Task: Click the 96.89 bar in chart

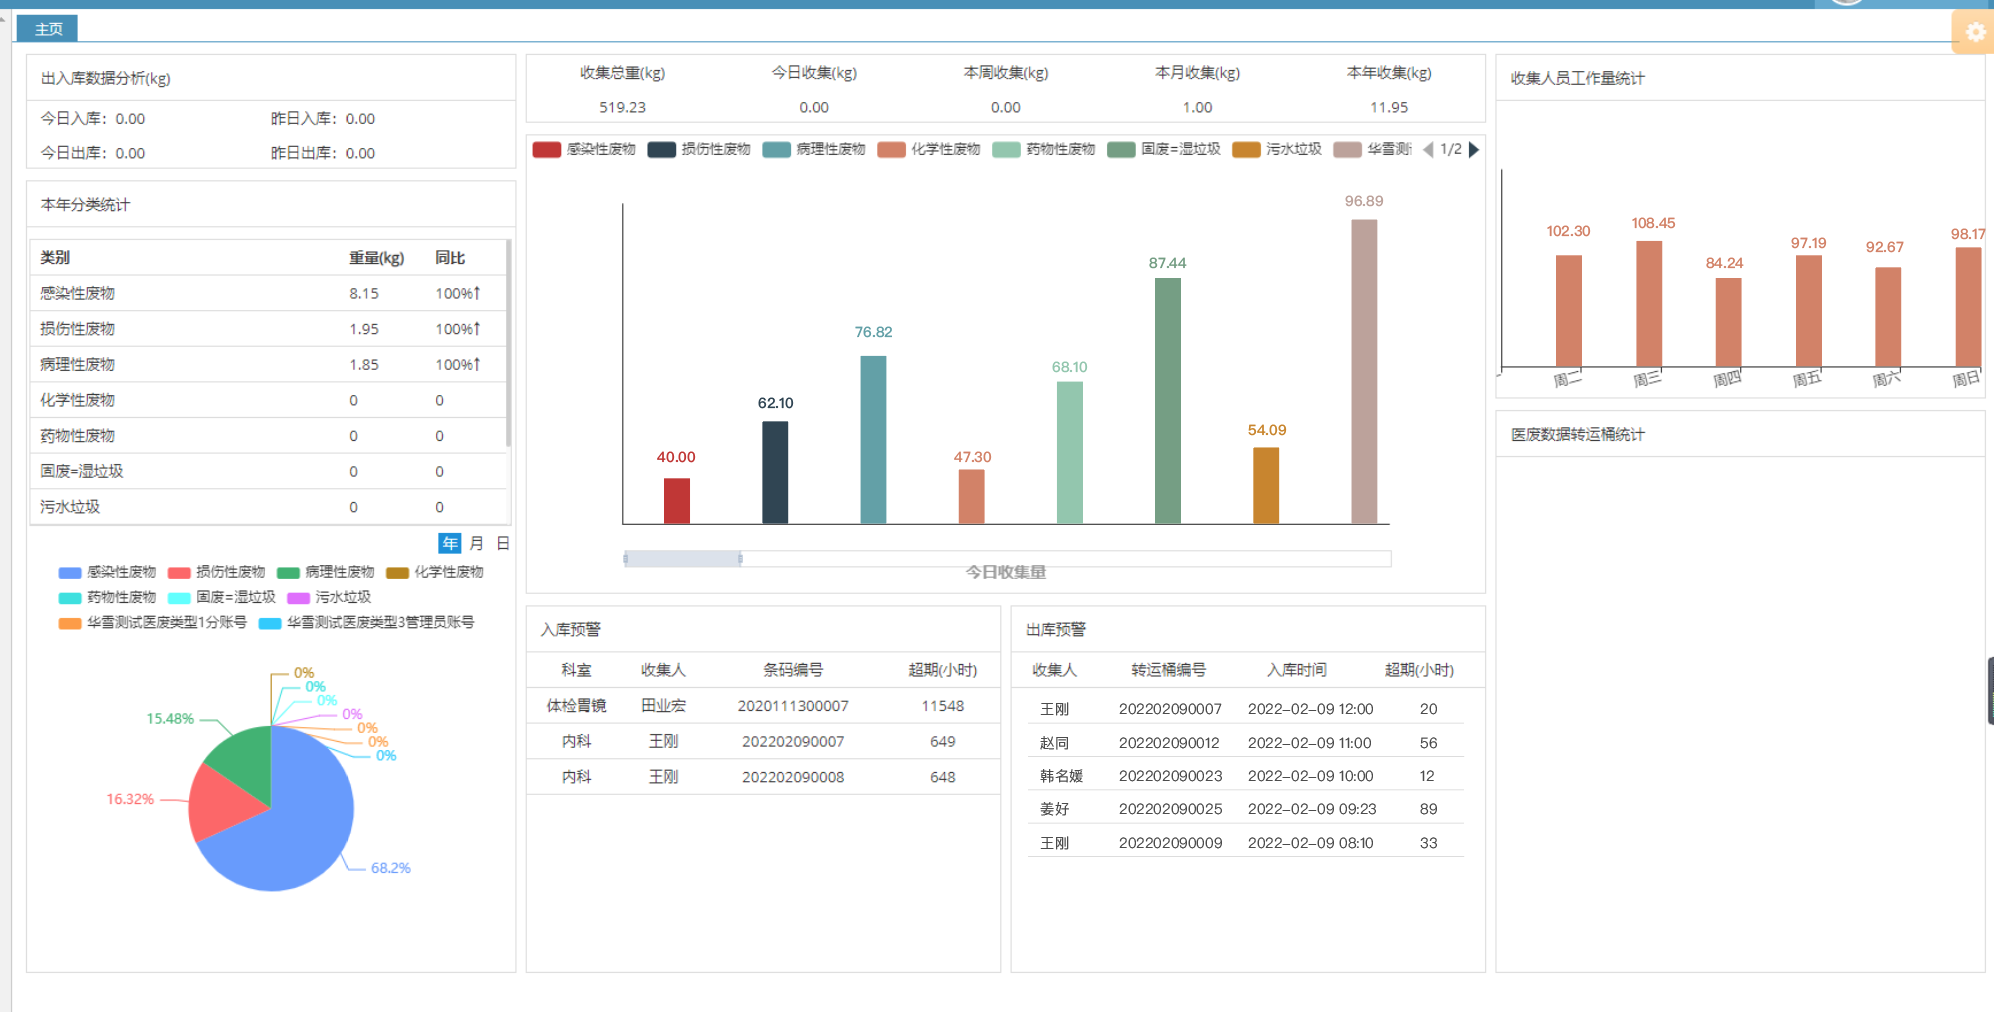Action: (1363, 370)
